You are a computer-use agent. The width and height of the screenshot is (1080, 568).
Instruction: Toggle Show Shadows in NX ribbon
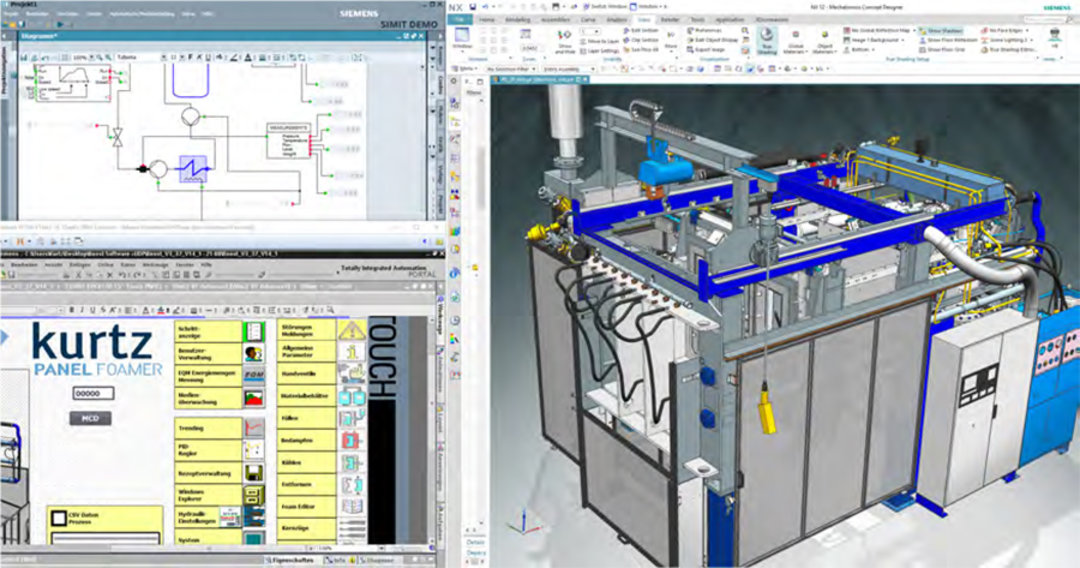[940, 31]
